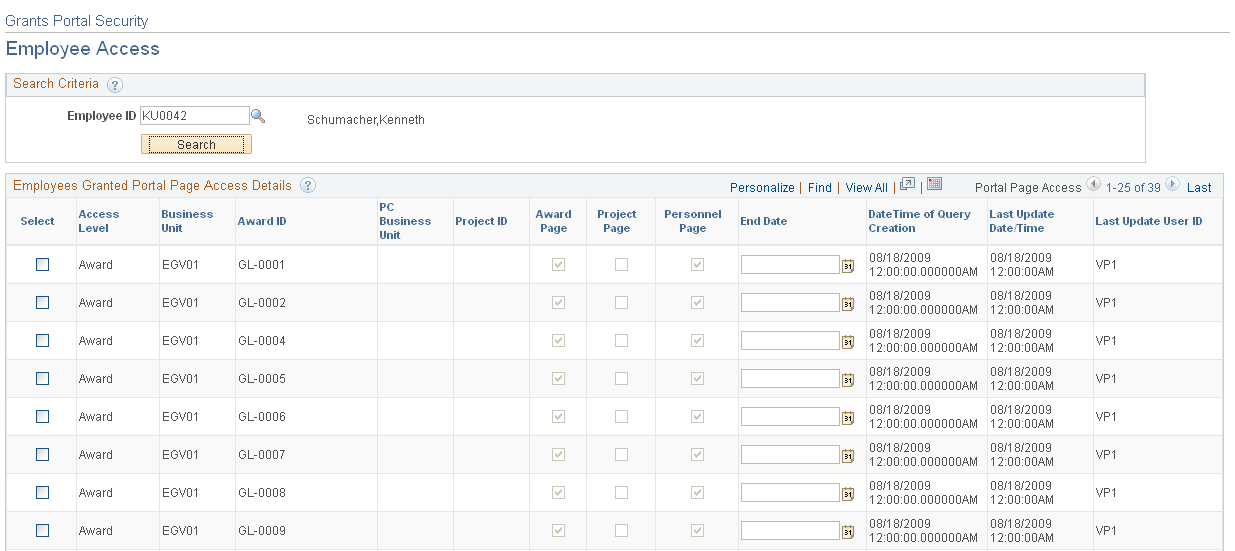The height and width of the screenshot is (551, 1235).
Task: Focus End Date field for GL-0004
Action: (790, 340)
